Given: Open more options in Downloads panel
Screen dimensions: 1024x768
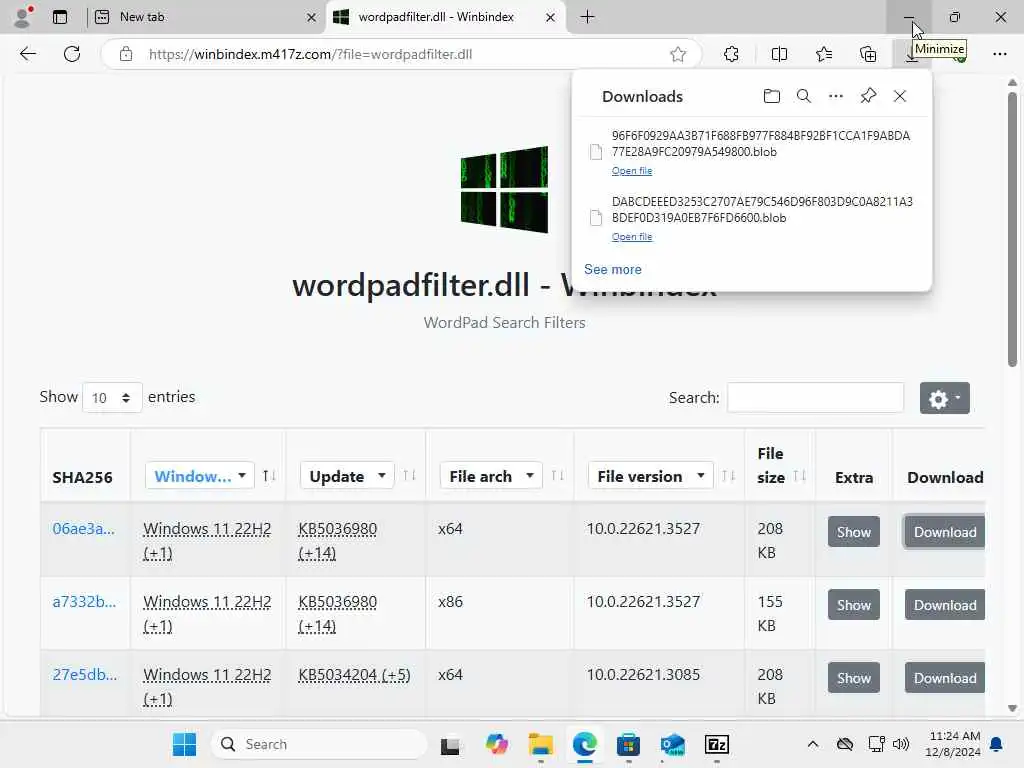Looking at the screenshot, I should [836, 96].
